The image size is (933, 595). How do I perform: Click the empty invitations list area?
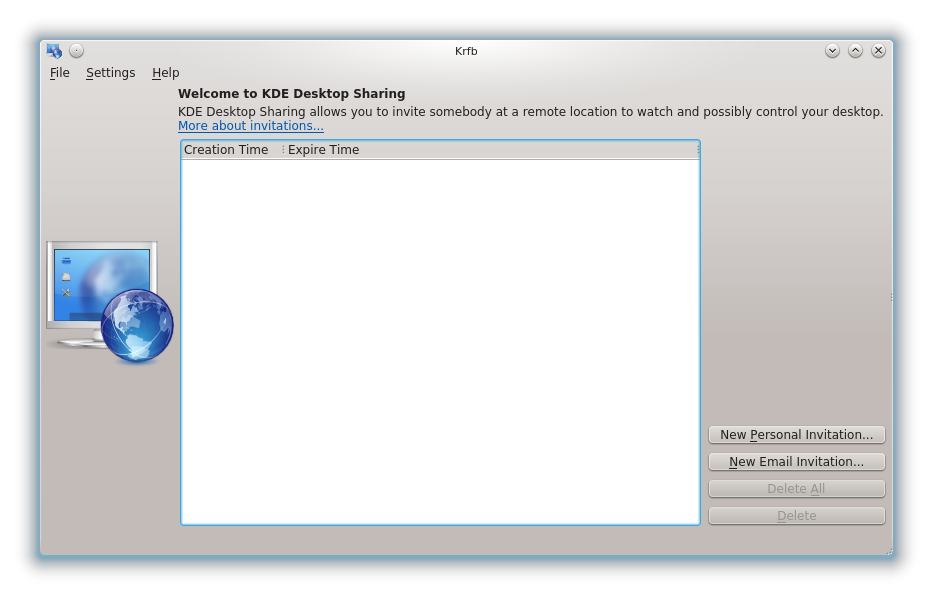tap(440, 342)
